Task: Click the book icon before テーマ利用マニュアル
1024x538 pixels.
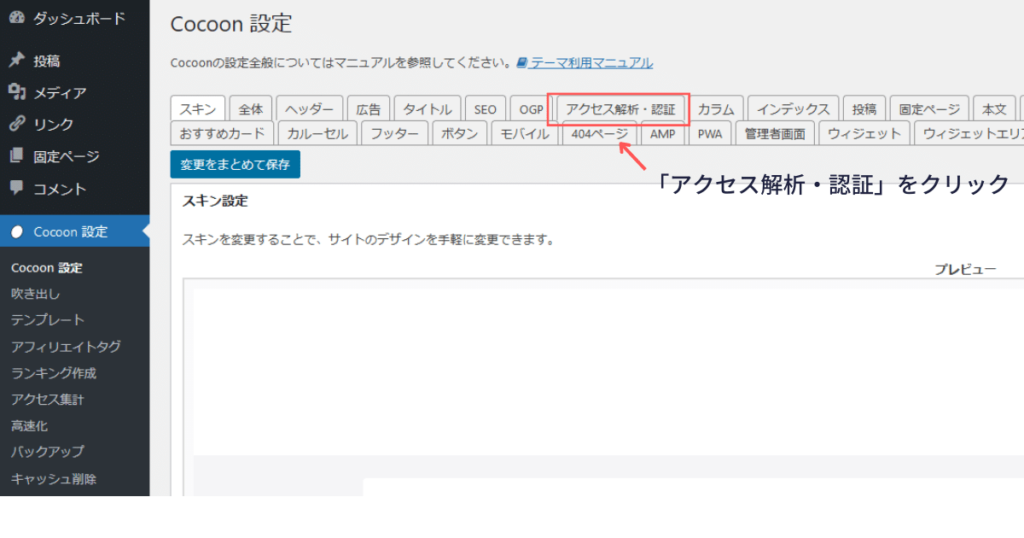Action: pos(521,63)
